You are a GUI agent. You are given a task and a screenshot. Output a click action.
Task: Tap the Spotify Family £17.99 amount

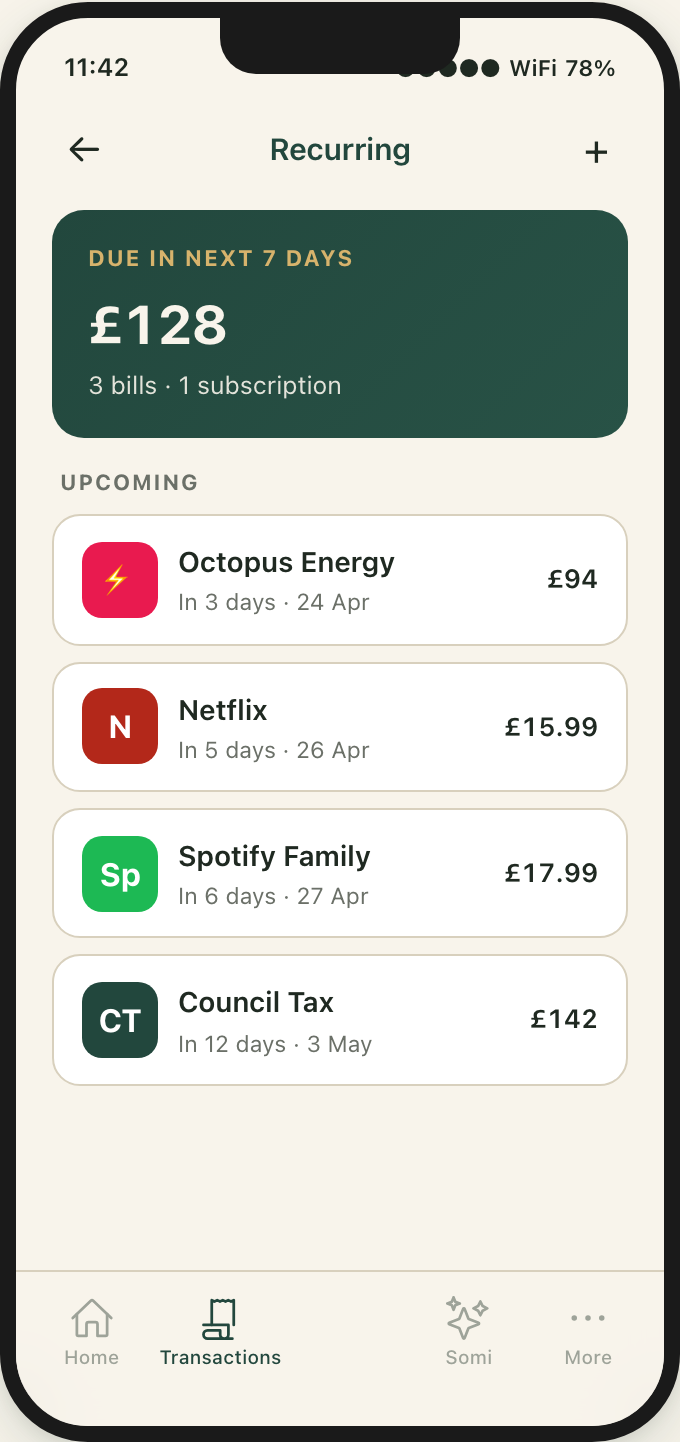(551, 873)
